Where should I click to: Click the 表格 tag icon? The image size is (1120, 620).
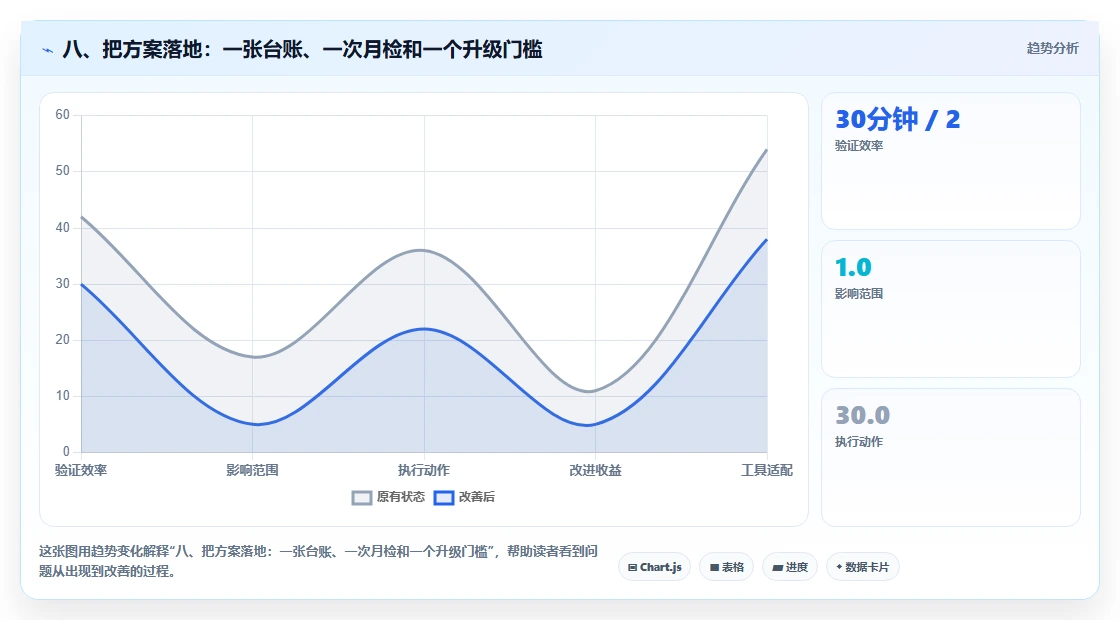714,568
